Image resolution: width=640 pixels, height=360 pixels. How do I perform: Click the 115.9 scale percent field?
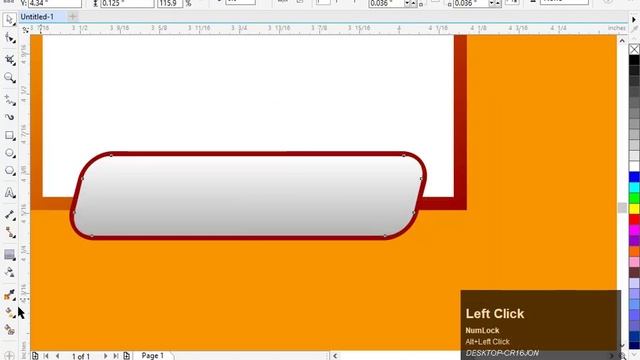click(x=170, y=3)
